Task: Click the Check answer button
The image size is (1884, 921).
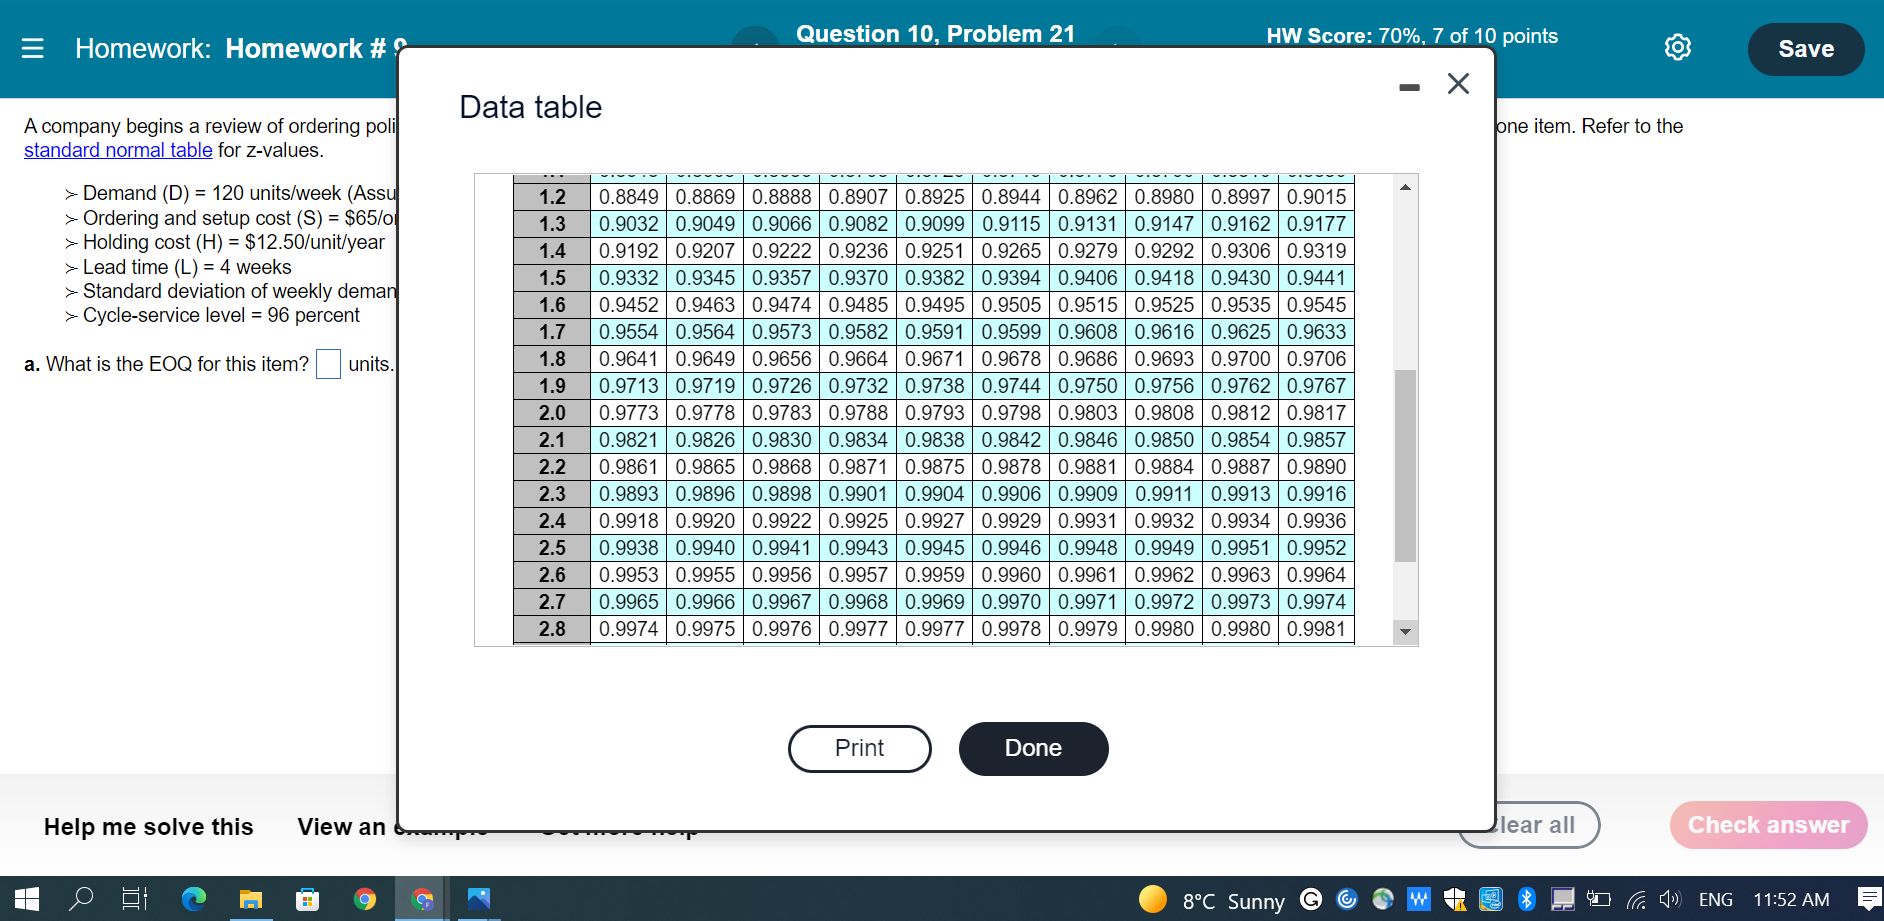Action: pyautogui.click(x=1768, y=825)
